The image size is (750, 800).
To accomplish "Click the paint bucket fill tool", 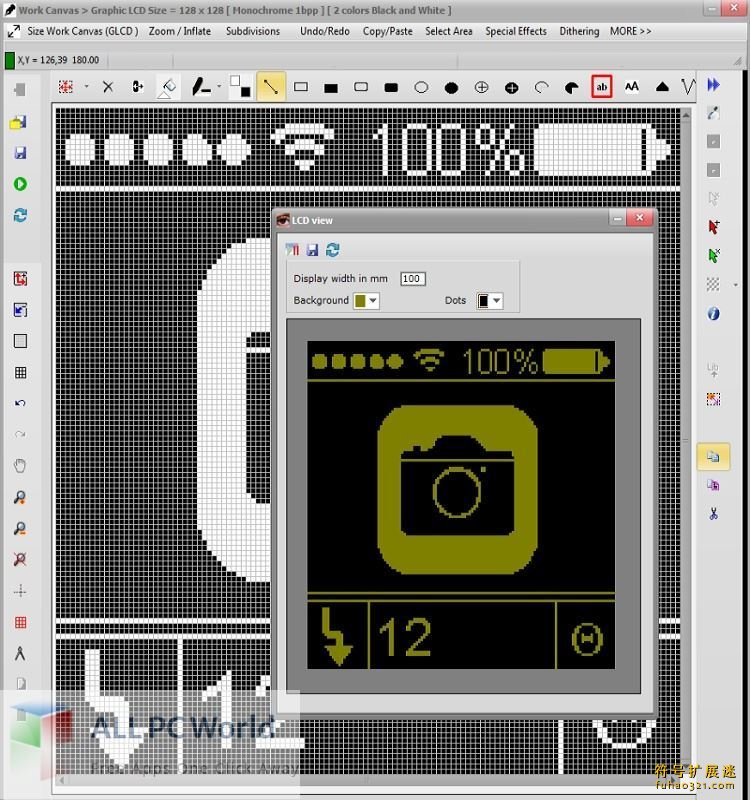I will click(x=168, y=87).
